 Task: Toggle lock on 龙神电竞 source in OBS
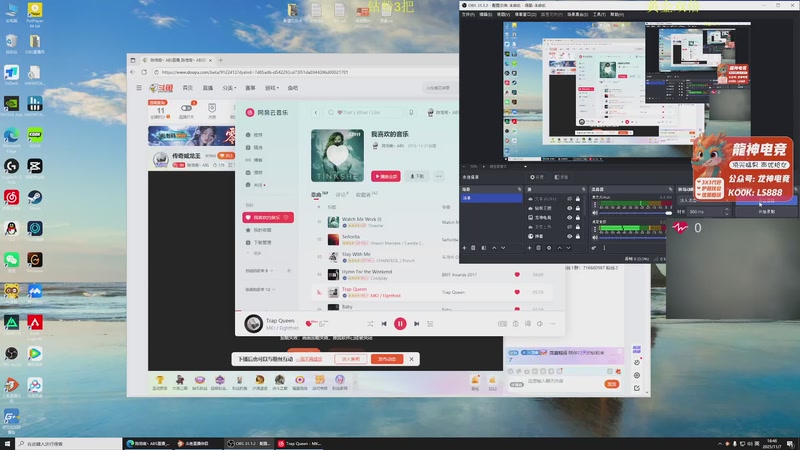click(578, 217)
